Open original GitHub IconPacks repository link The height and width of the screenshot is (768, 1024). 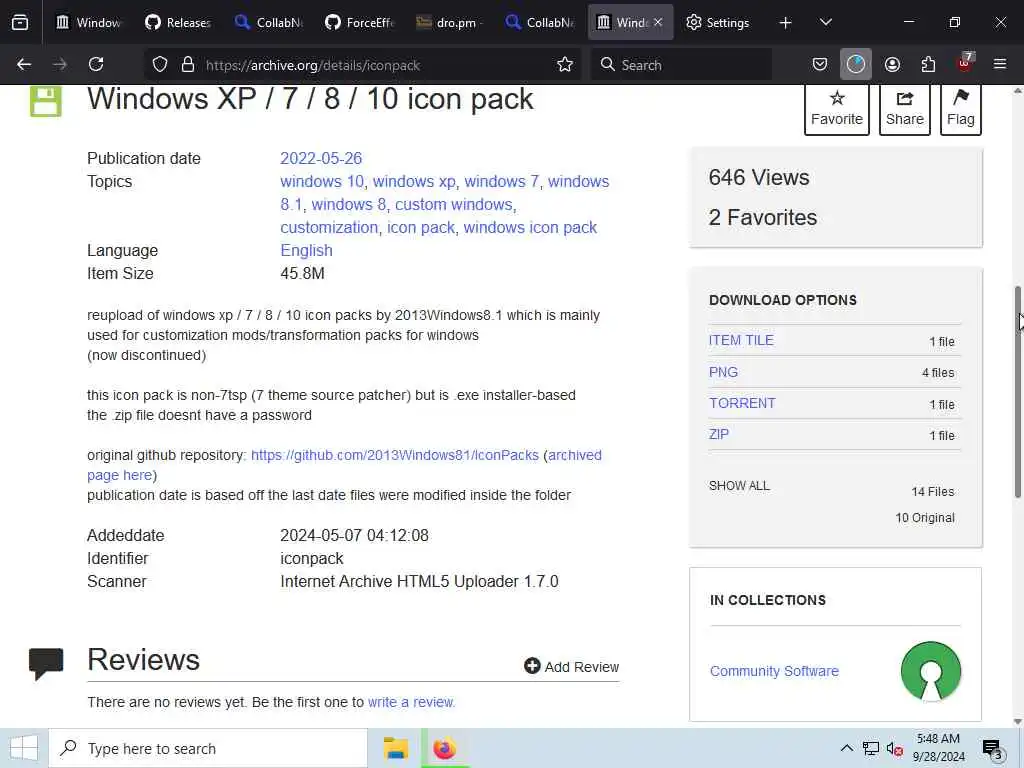click(x=394, y=455)
